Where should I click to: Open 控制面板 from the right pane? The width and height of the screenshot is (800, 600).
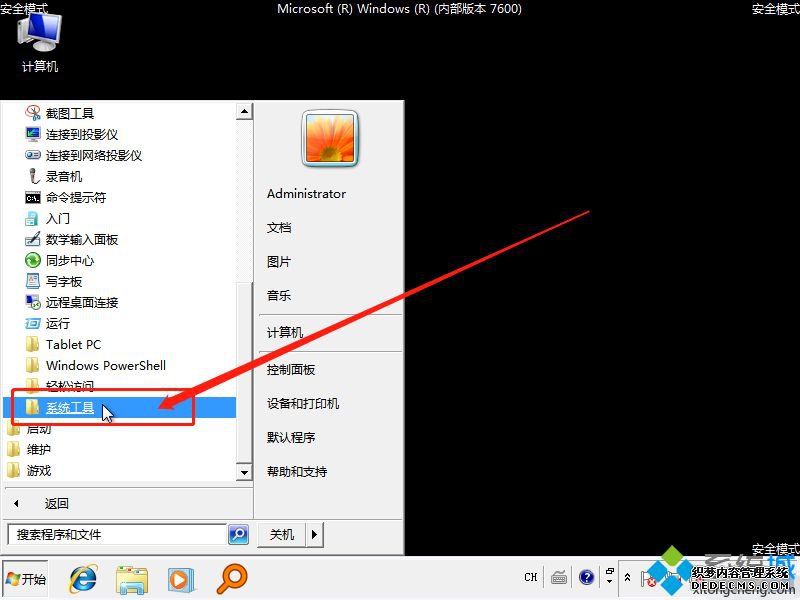click(x=291, y=369)
